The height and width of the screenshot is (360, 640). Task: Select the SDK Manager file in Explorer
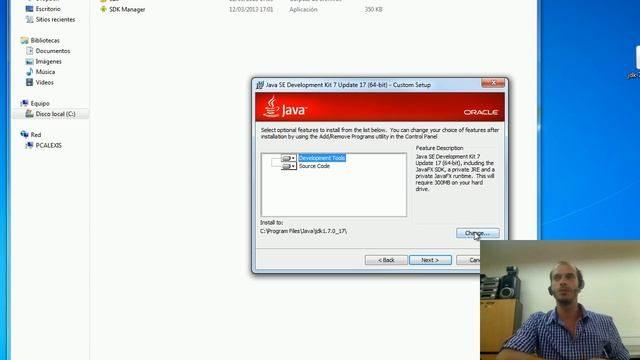(x=127, y=9)
